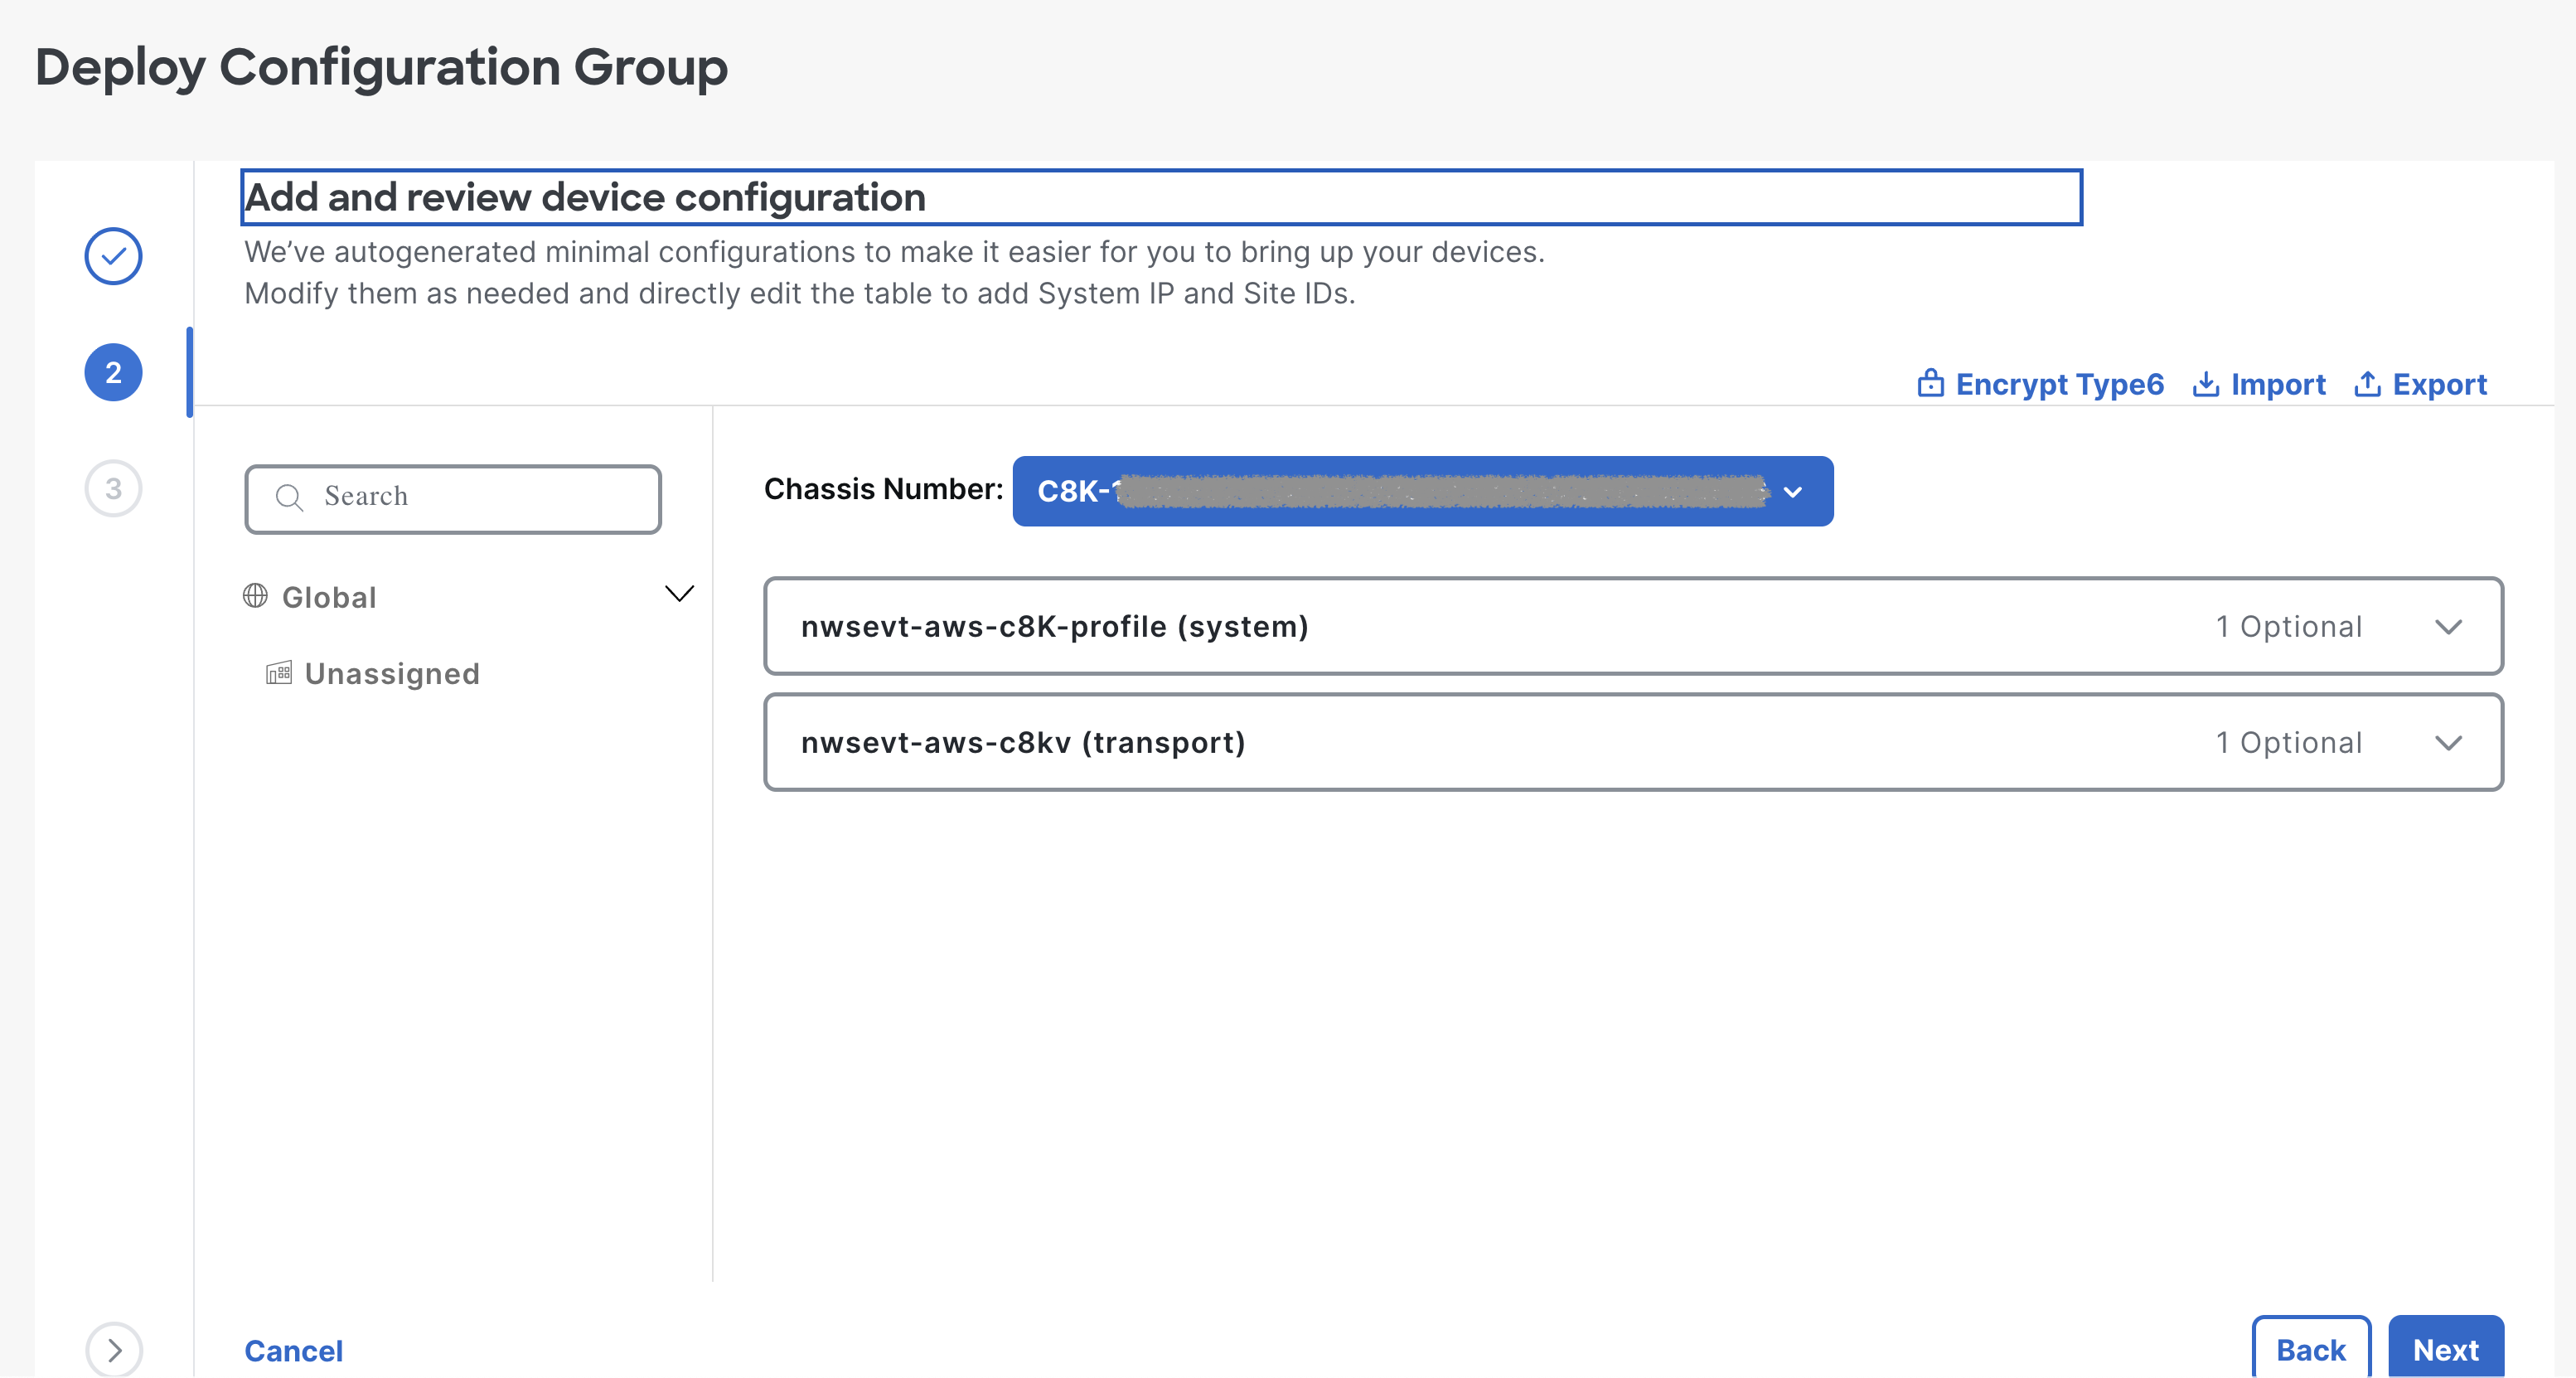Image resolution: width=2576 pixels, height=1378 pixels.
Task: Click the Back button
Action: (2310, 1349)
